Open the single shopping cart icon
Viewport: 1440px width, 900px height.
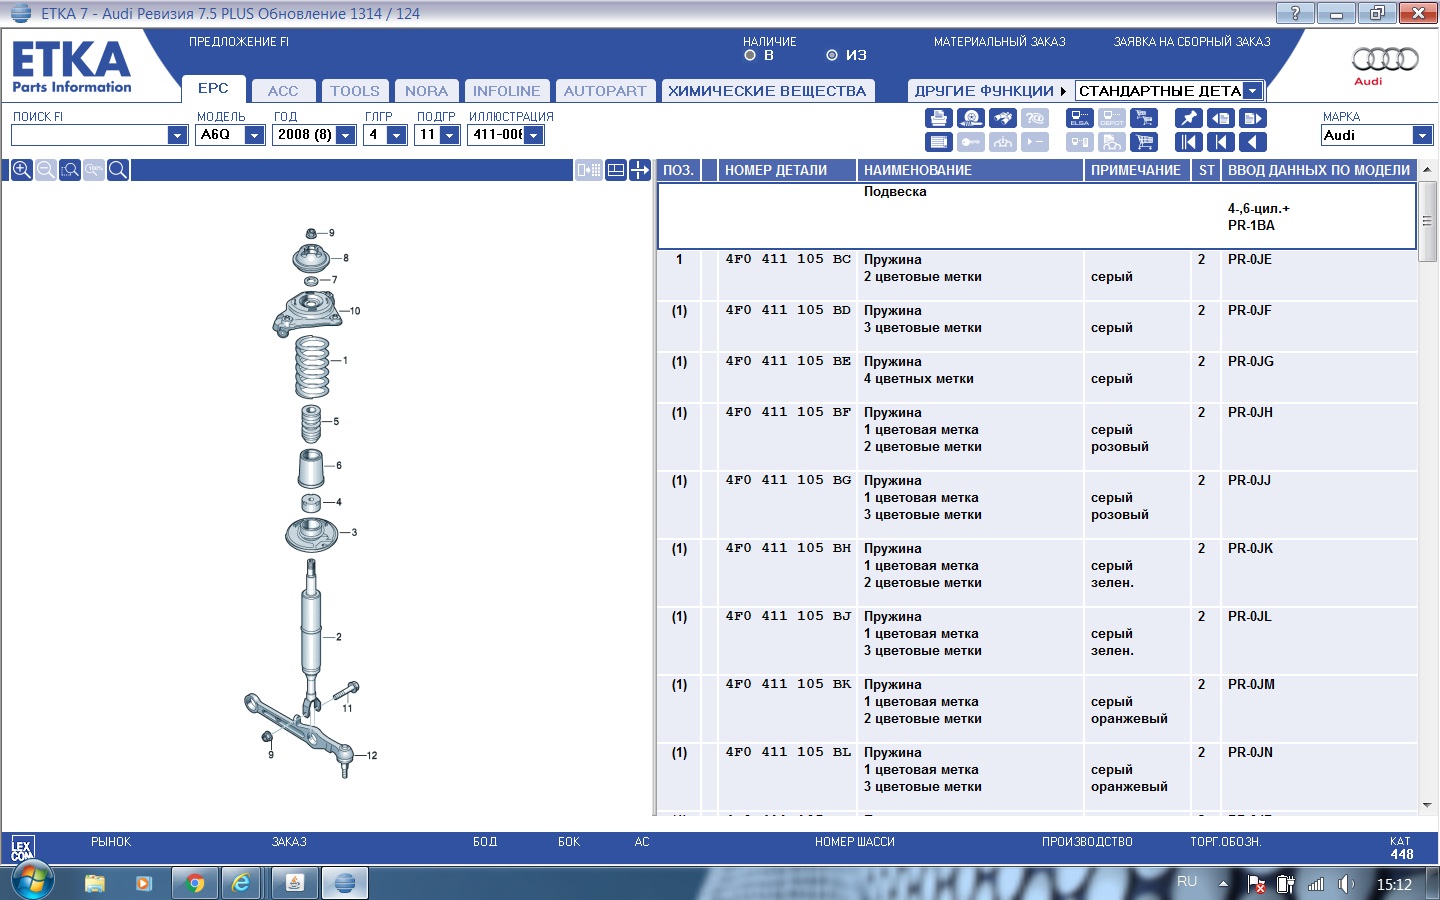(x=1144, y=142)
